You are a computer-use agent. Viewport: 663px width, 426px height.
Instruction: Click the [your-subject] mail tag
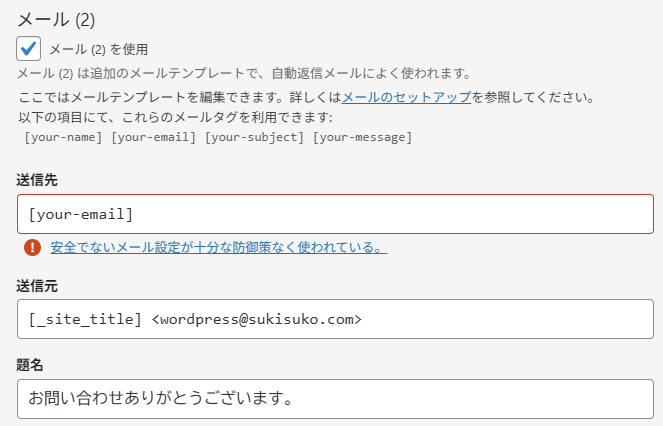(x=254, y=136)
